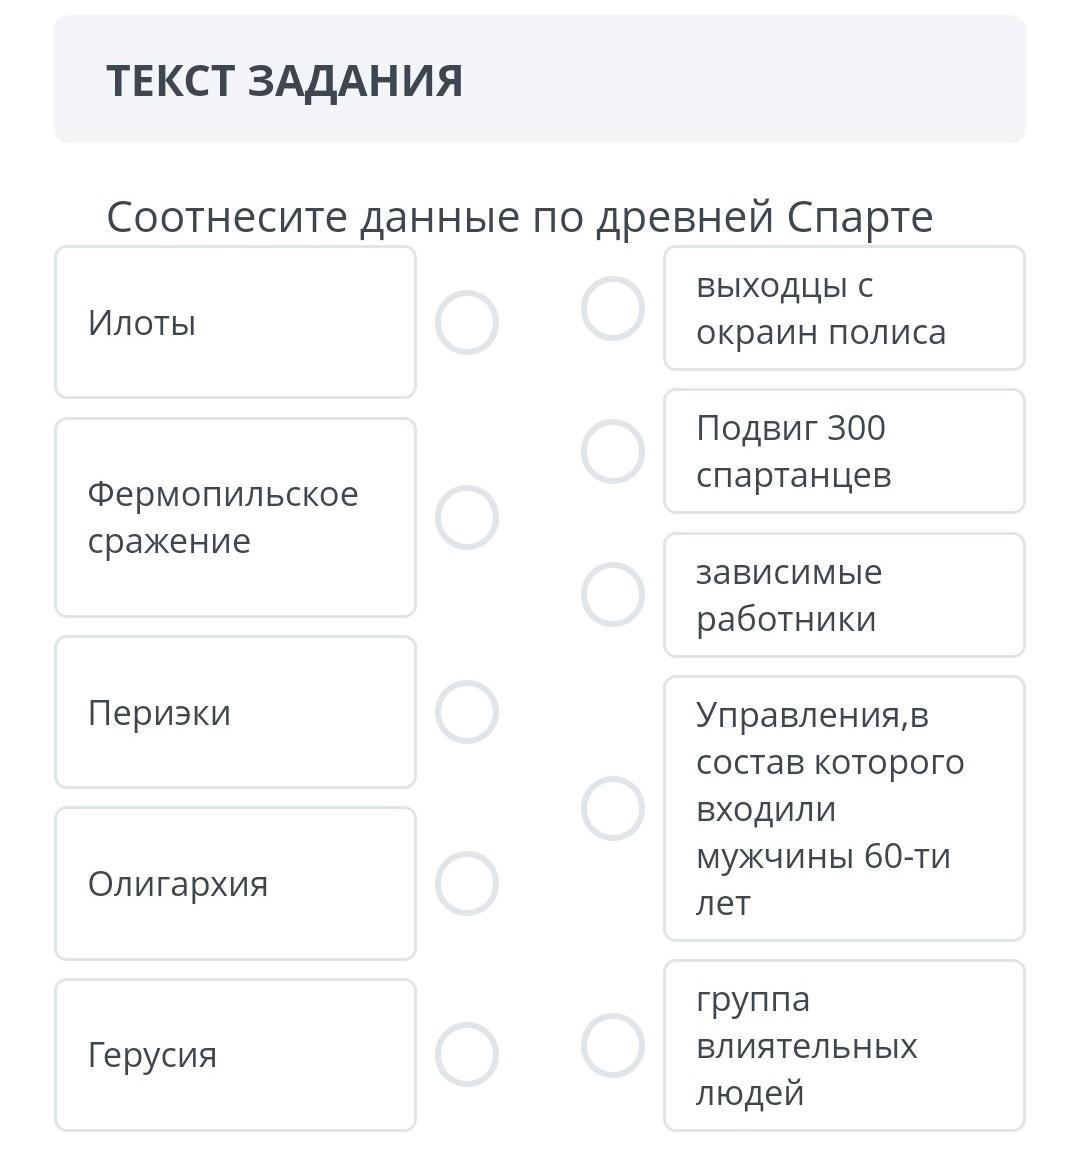Click the Периэки term box
The height and width of the screenshot is (1169, 1080).
pos(235,712)
